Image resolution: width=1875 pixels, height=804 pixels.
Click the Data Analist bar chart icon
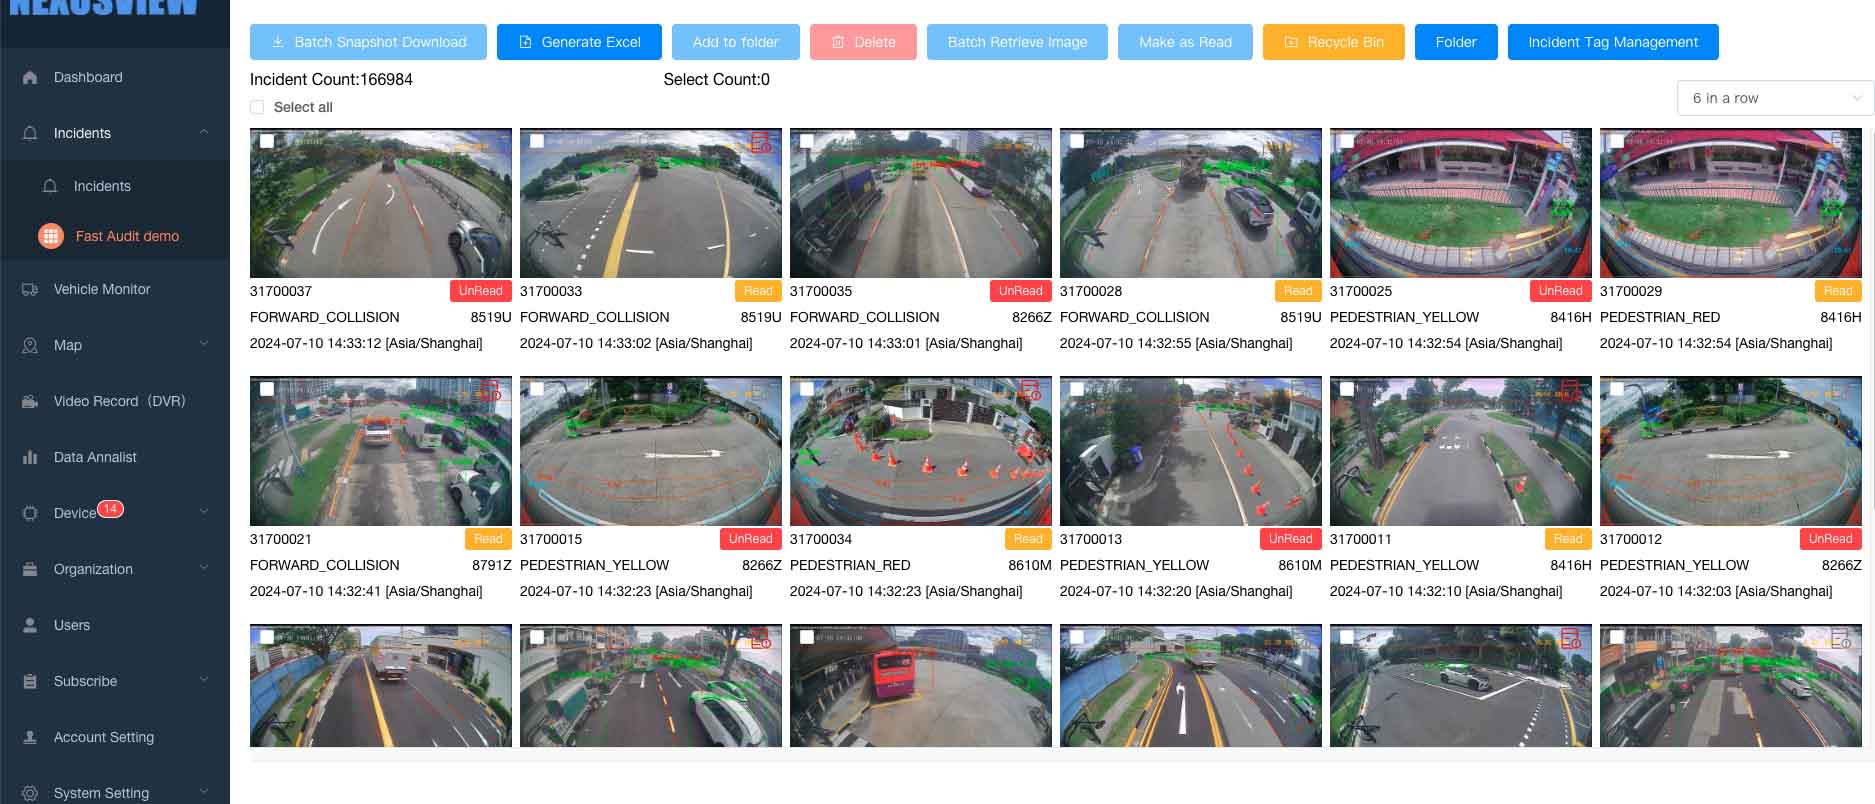30,458
